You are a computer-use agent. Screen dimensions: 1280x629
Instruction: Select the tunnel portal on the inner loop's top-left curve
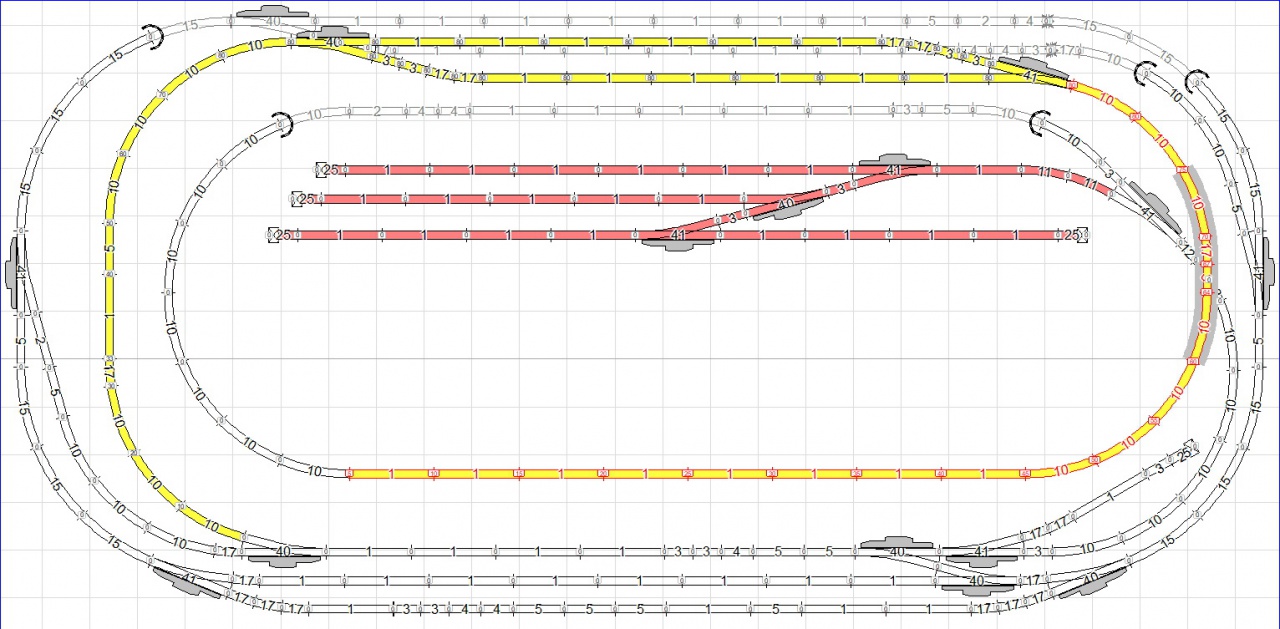point(284,123)
